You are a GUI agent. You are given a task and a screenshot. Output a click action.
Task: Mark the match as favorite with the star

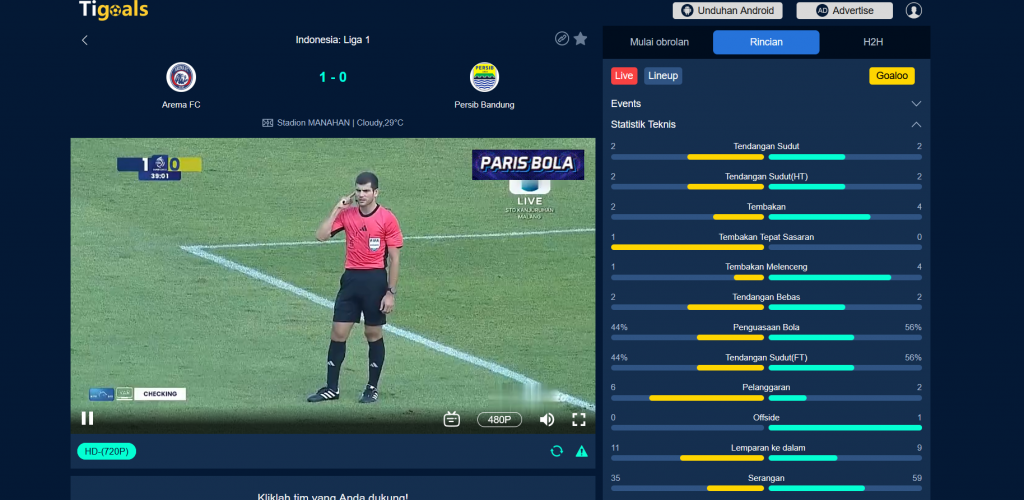click(x=580, y=39)
